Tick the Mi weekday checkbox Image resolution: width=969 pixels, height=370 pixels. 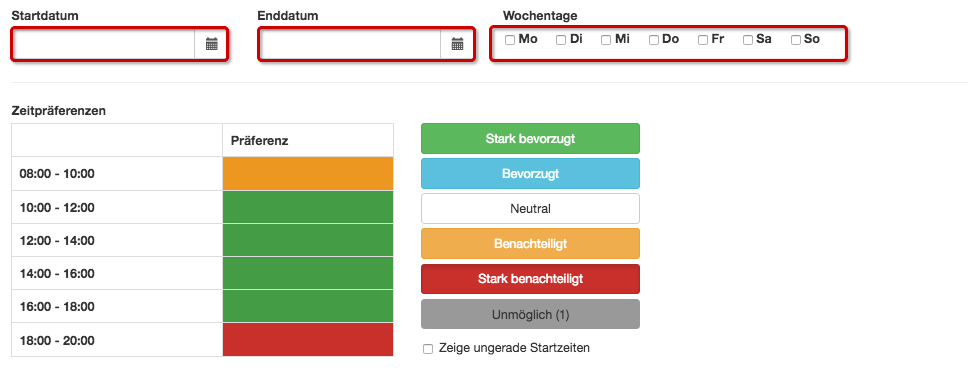pos(606,40)
